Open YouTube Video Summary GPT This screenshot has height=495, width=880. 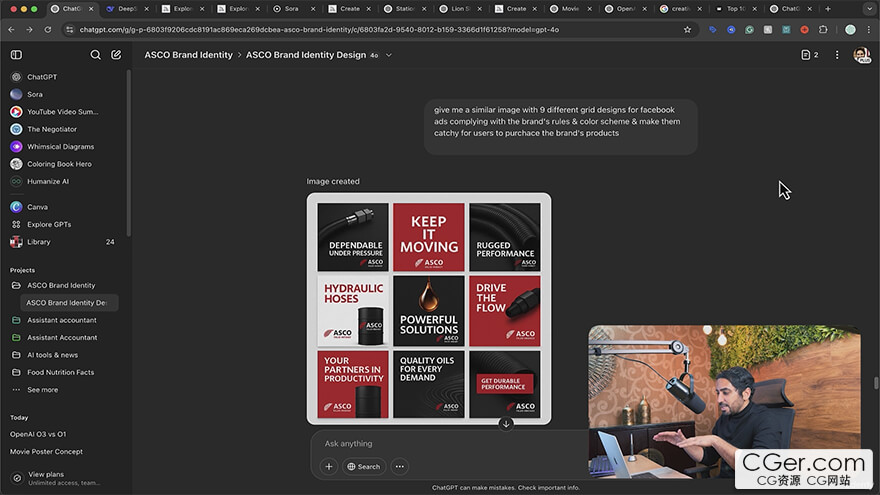[x=62, y=112]
